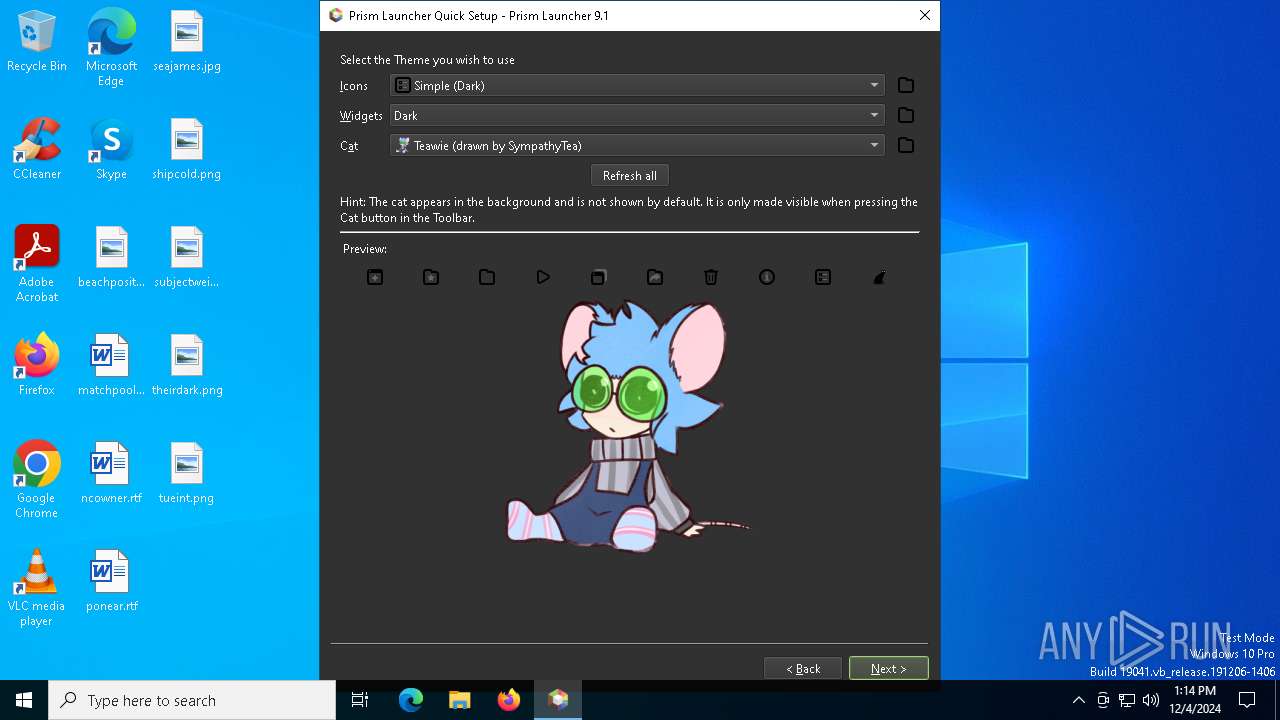Select the subjectwei desktop image file
Viewport: 1280px width, 720px height.
click(187, 258)
